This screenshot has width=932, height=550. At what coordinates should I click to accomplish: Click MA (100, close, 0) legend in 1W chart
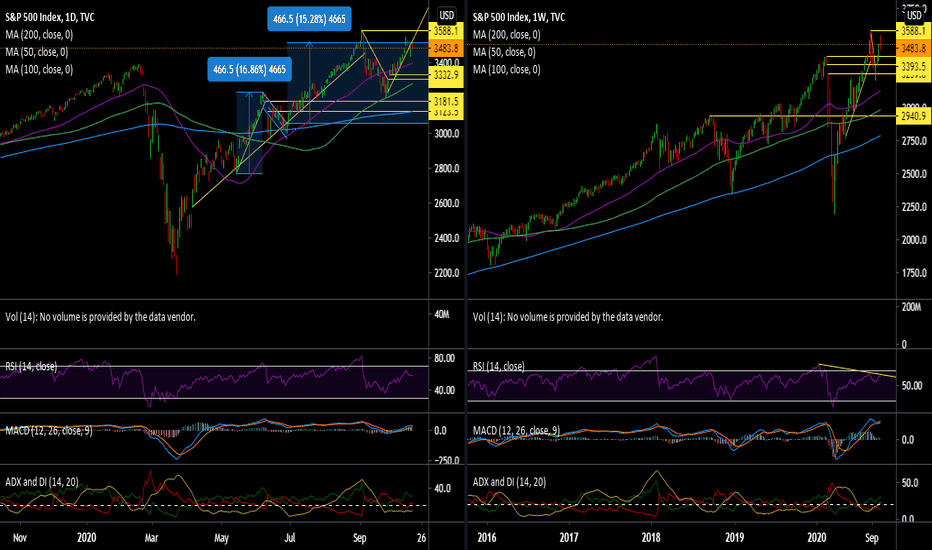click(x=507, y=70)
